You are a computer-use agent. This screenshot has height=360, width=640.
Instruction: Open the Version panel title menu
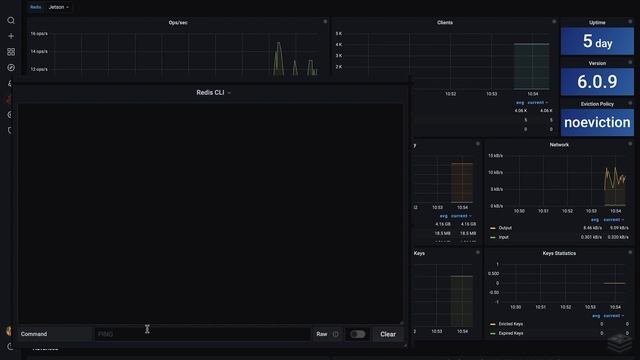point(597,63)
